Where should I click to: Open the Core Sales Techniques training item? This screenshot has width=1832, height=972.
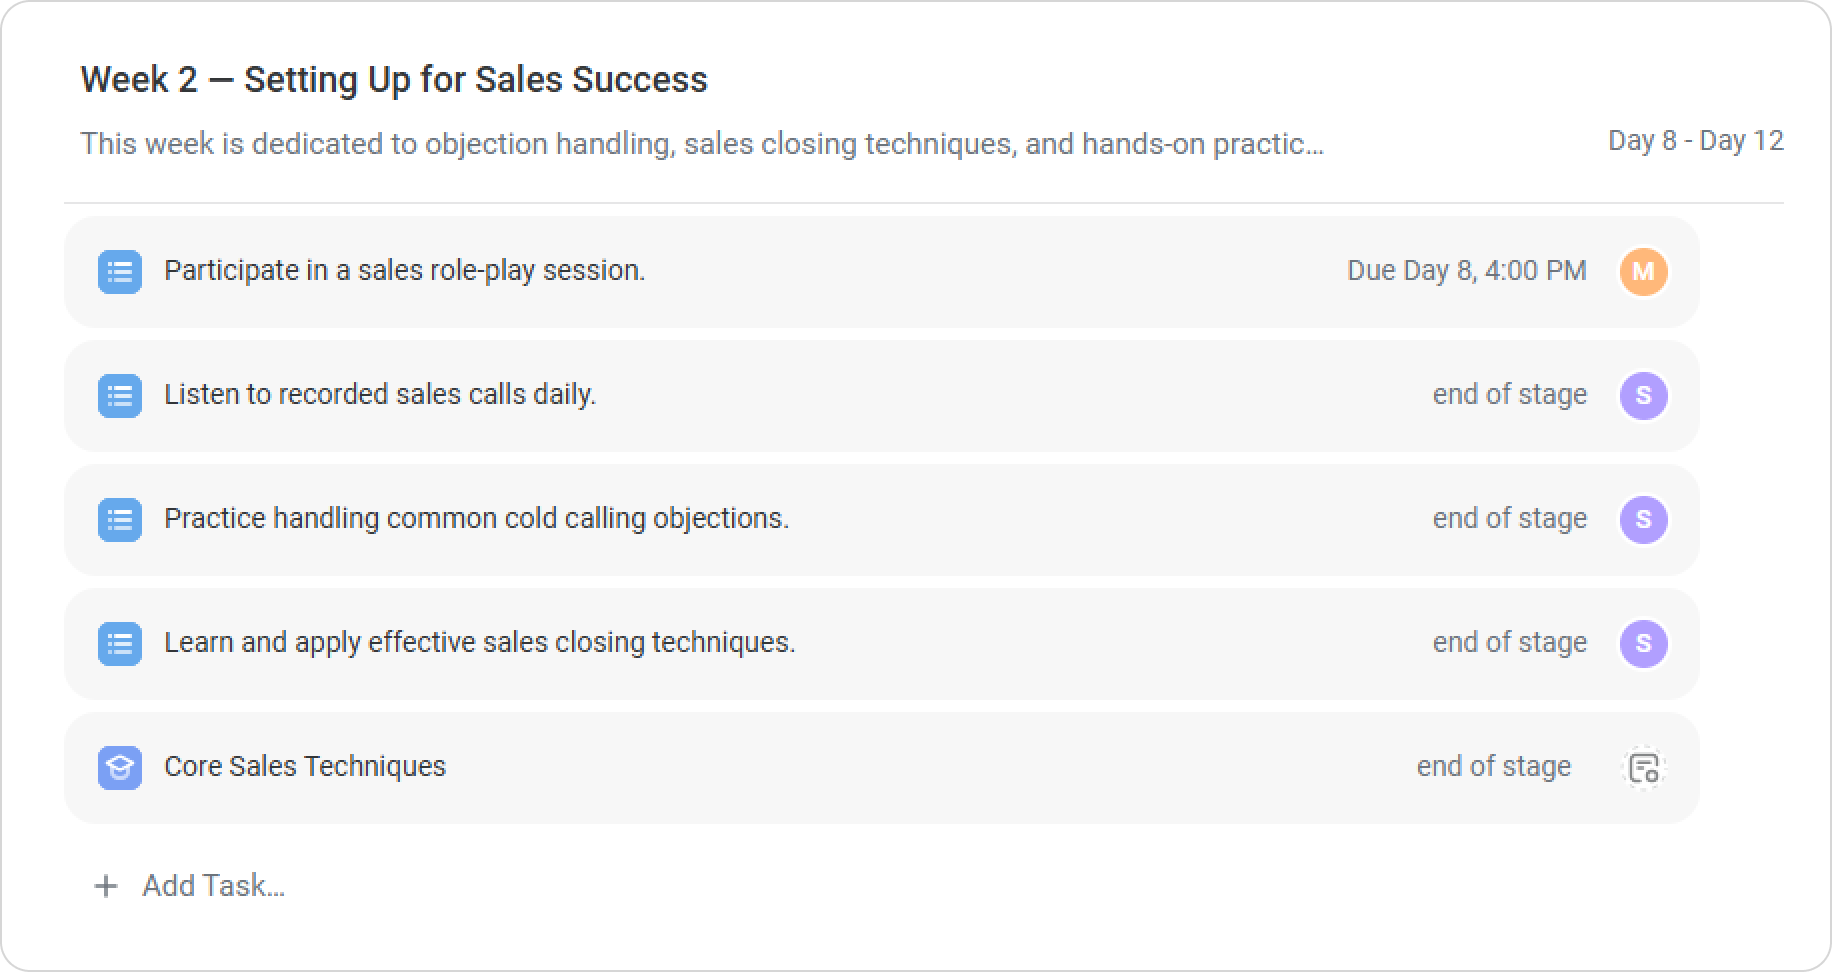304,767
